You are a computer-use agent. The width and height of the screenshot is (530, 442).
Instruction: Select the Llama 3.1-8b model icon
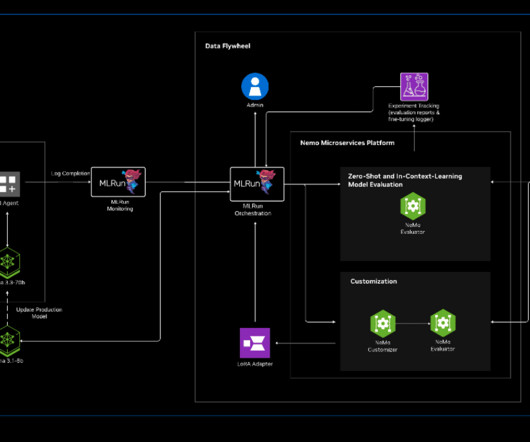tap(9, 341)
